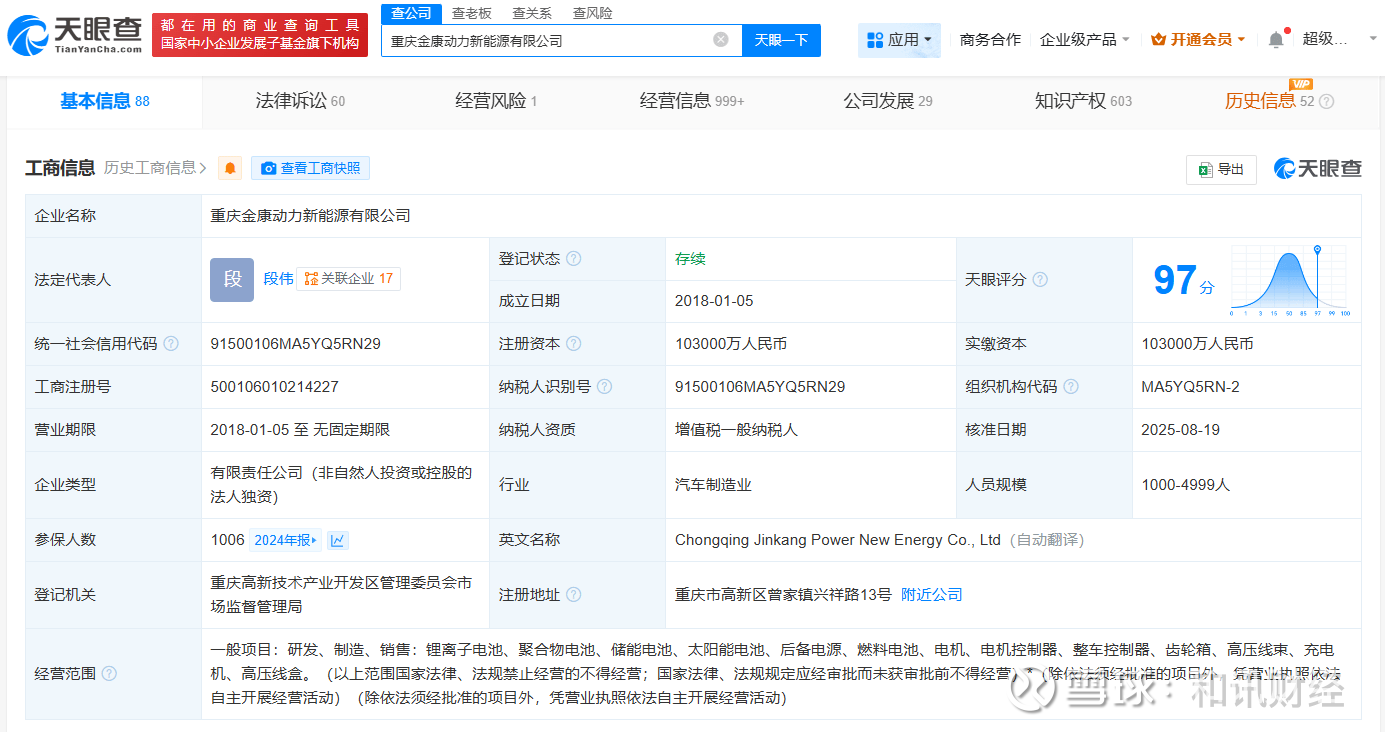Click the help icon next to 登记状态
Screen dimensions: 1385x732
point(573,259)
